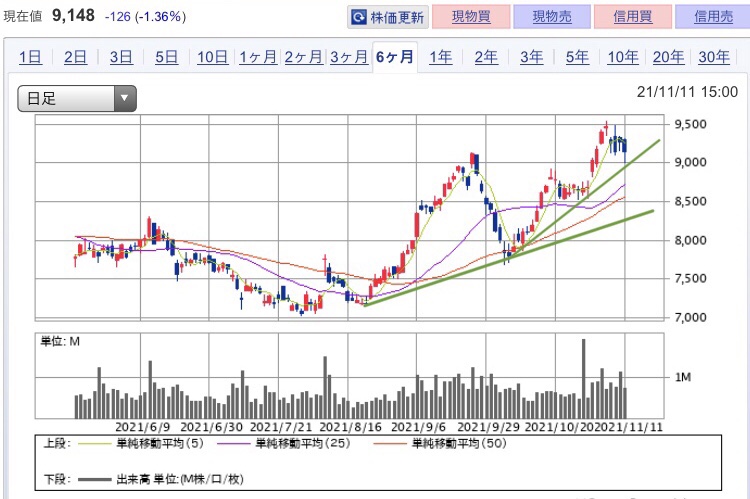Open the 10日 period tab
Screen dimensions: 750x499
point(212,57)
